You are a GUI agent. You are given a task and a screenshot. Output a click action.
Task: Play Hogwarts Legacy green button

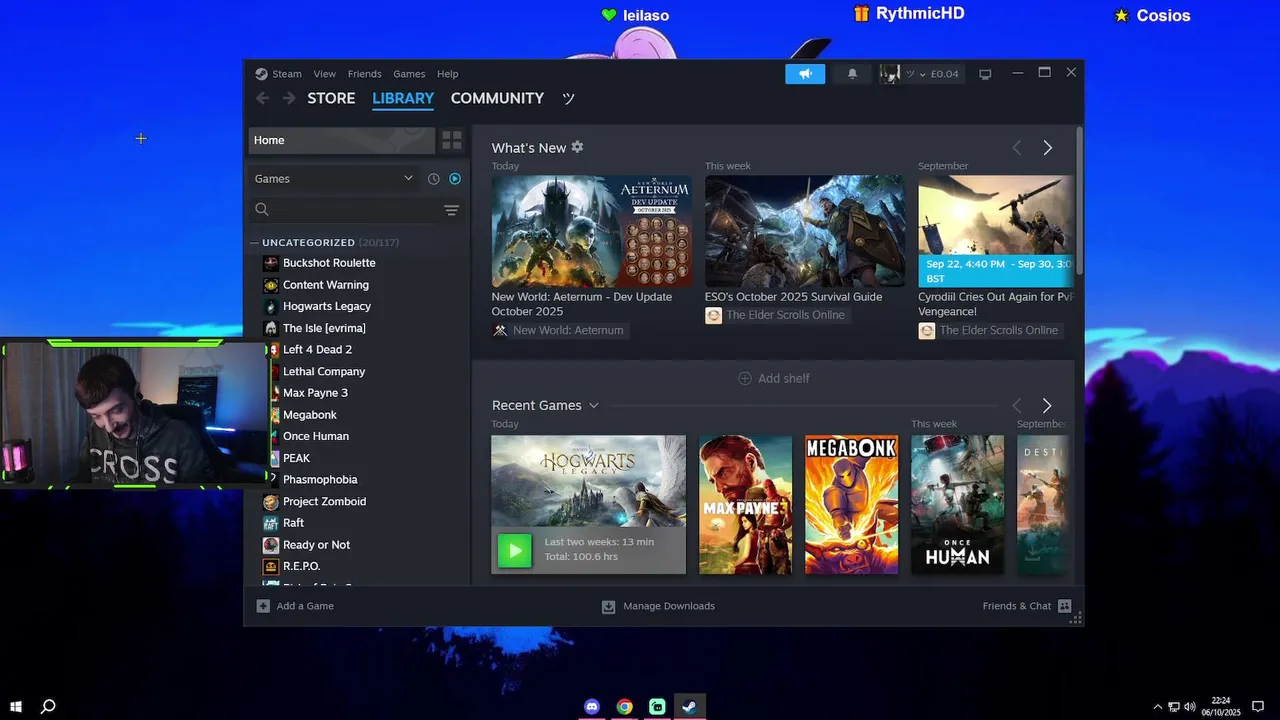(515, 550)
